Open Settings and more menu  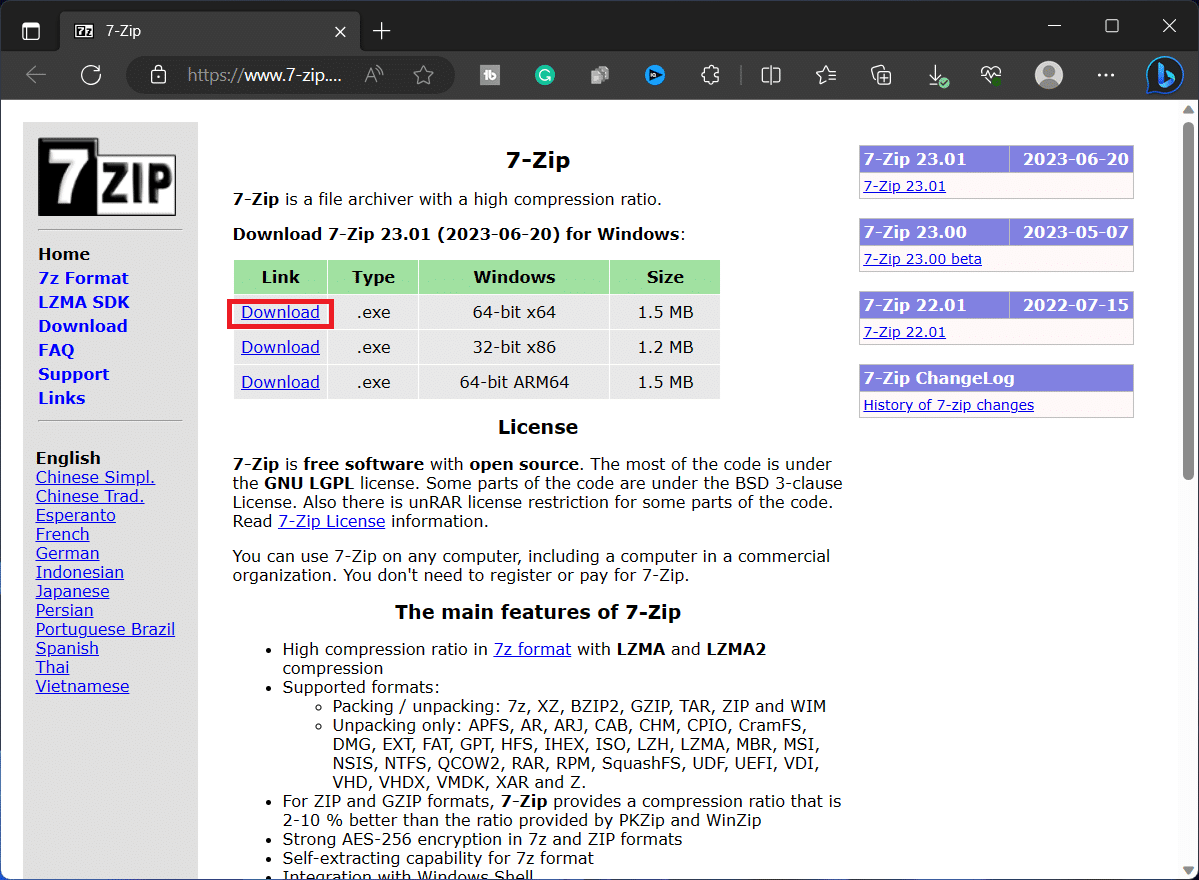(x=1105, y=75)
